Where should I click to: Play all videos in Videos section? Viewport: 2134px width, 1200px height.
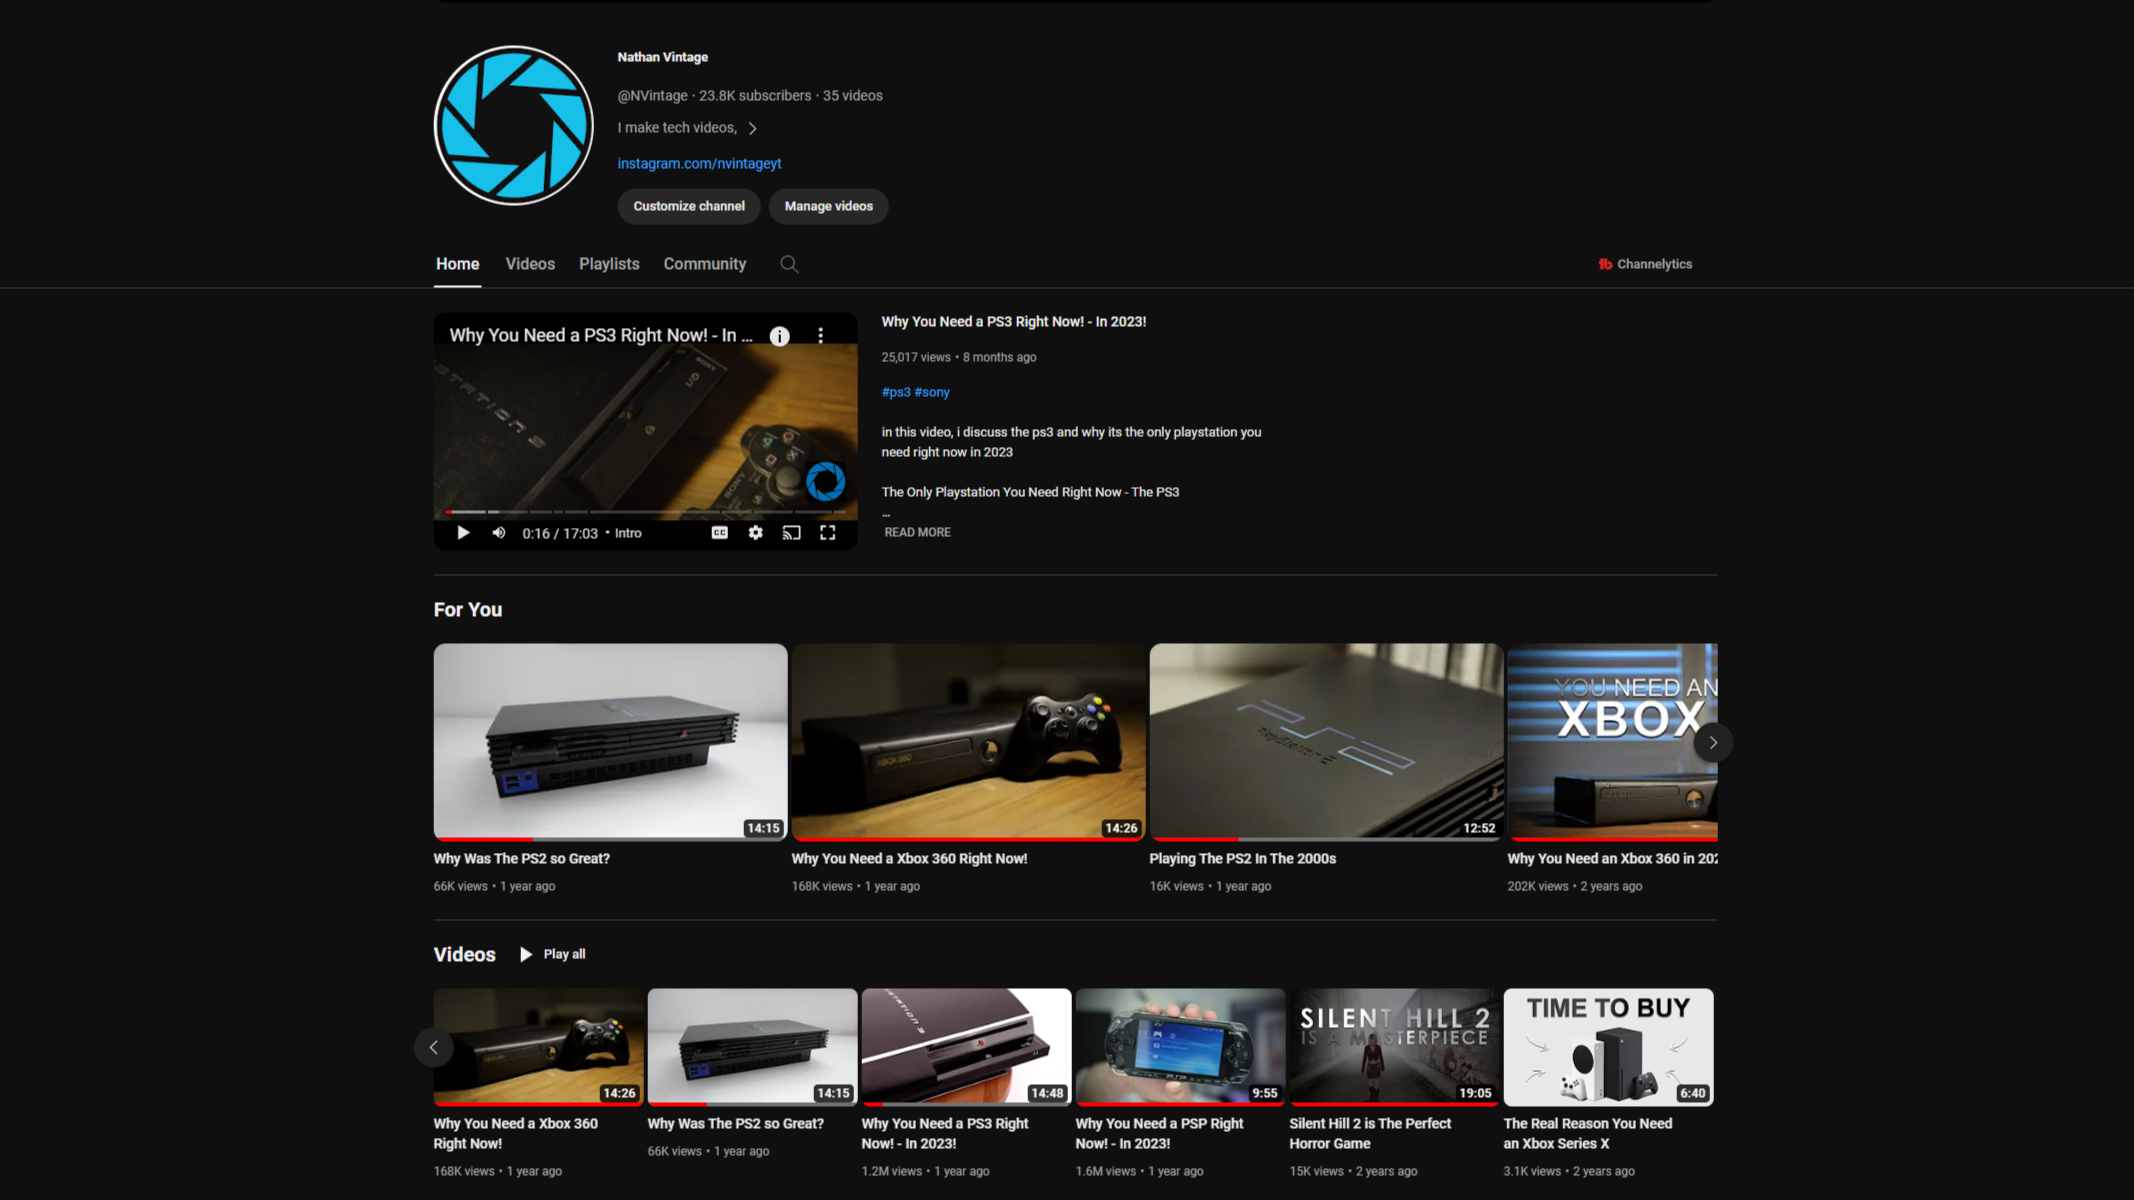tap(552, 954)
